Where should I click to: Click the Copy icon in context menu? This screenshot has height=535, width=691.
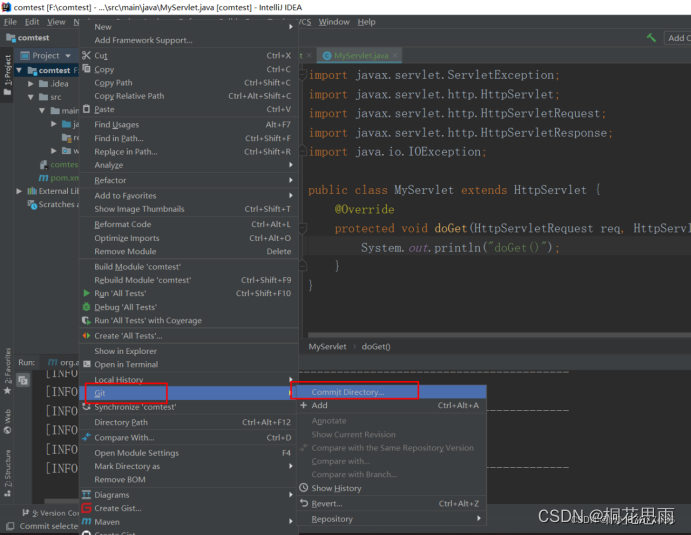coord(86,69)
